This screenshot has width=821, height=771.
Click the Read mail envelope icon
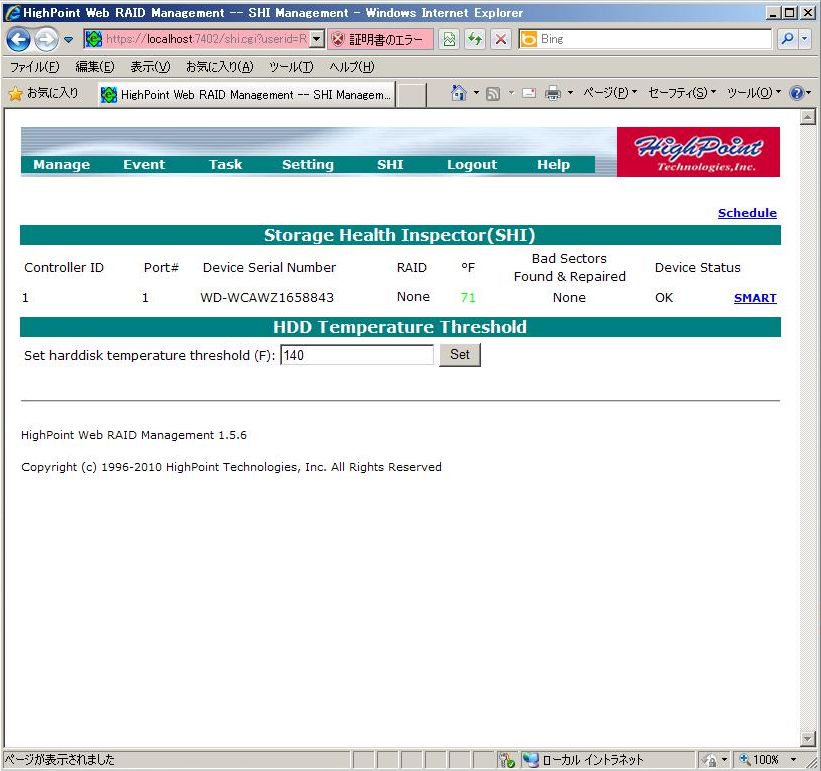click(x=529, y=94)
